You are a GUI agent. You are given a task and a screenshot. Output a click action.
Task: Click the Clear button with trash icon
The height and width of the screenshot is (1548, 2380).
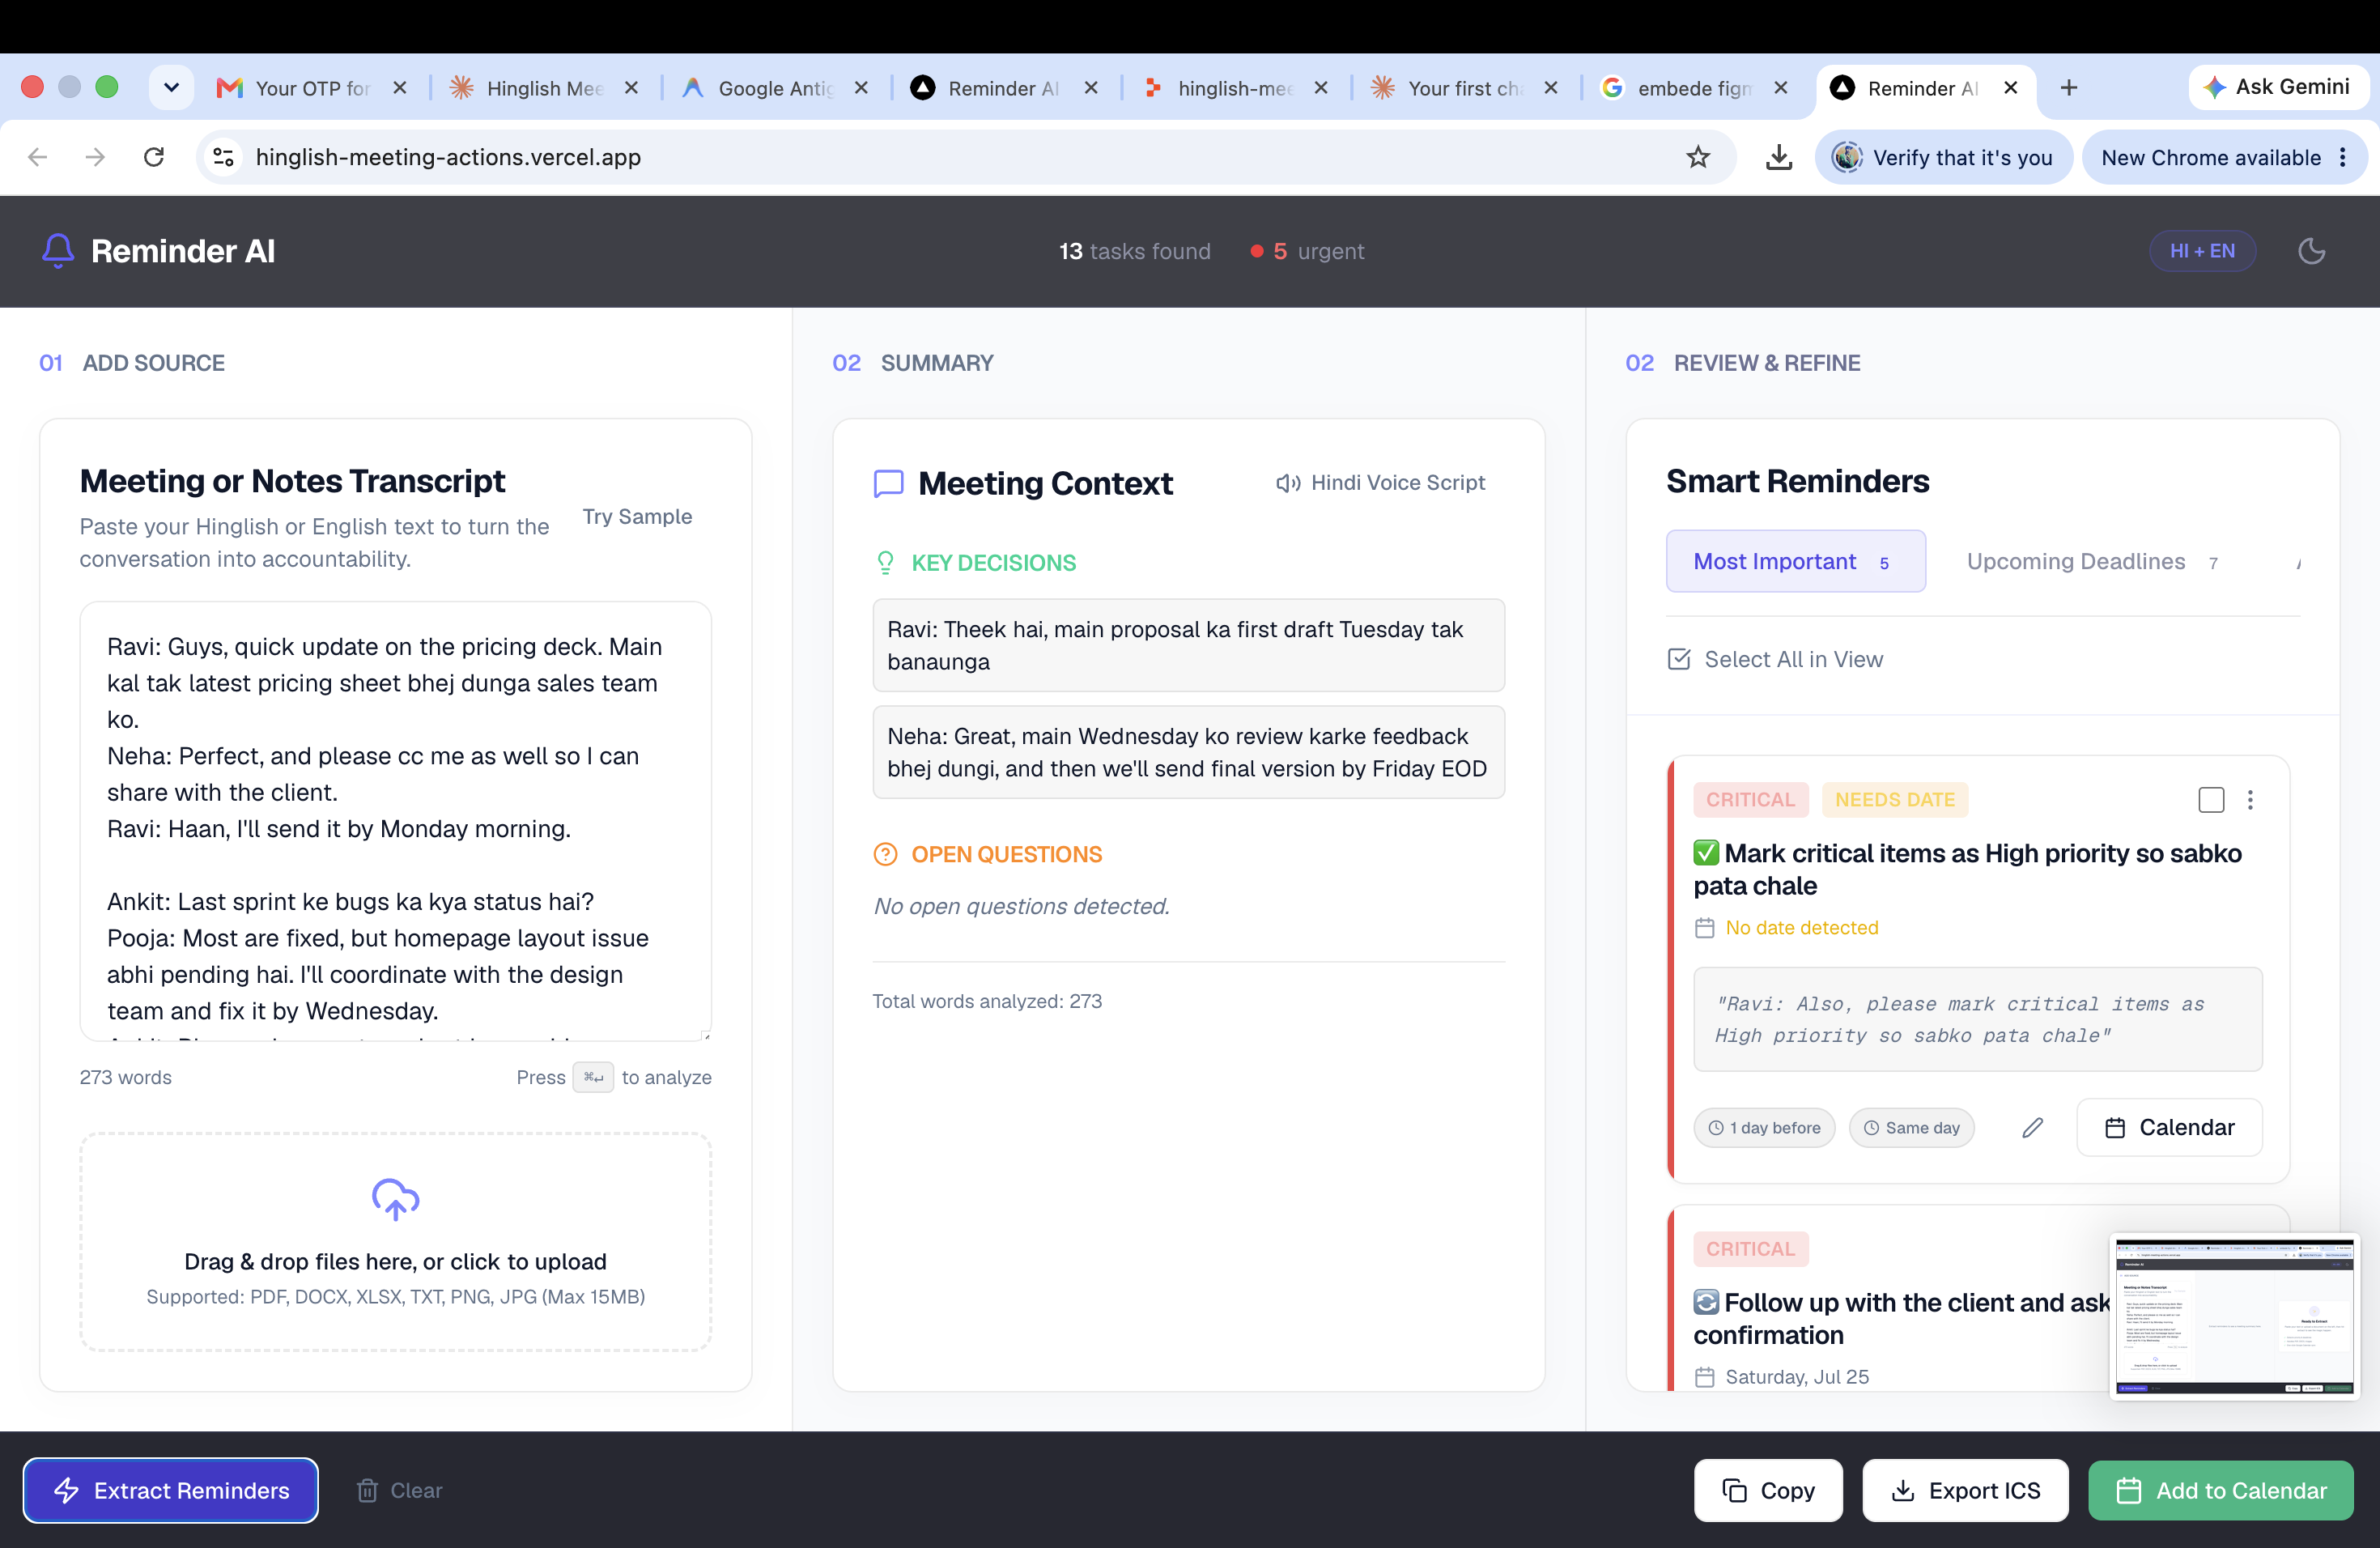click(399, 1490)
